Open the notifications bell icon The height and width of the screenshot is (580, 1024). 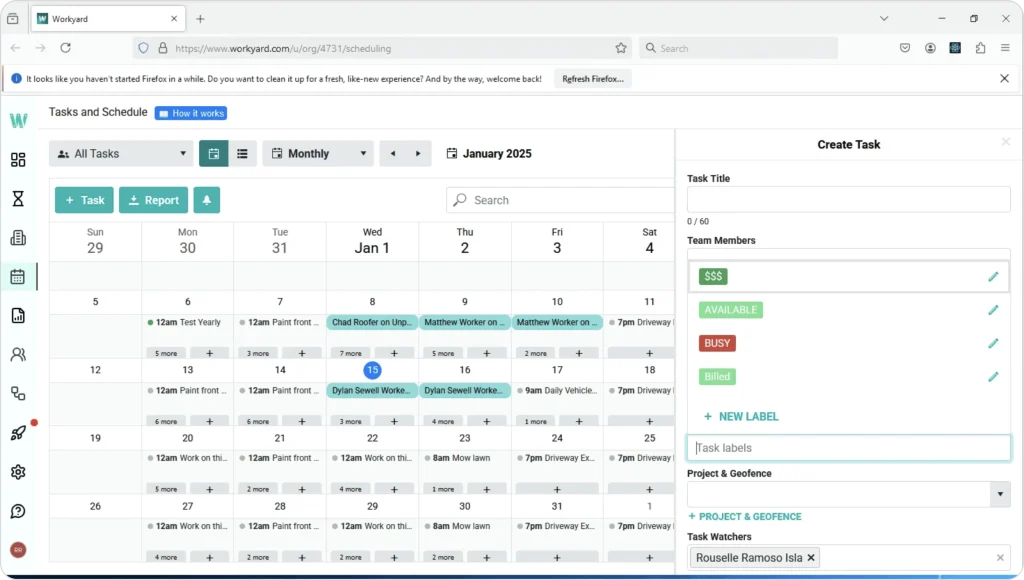point(207,200)
